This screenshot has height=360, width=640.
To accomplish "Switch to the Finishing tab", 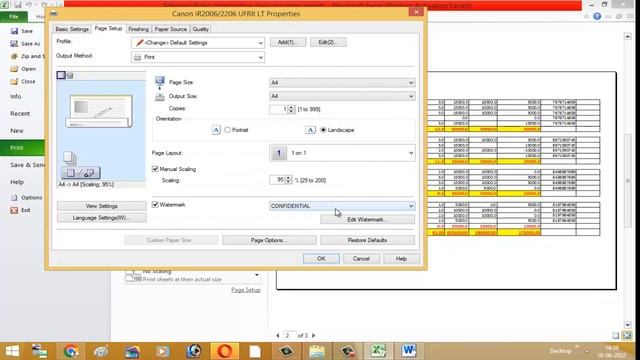I will 138,29.
